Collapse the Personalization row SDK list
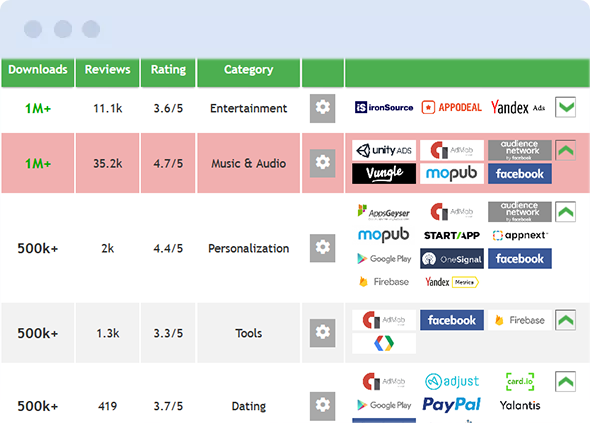590x423 pixels. tap(566, 212)
